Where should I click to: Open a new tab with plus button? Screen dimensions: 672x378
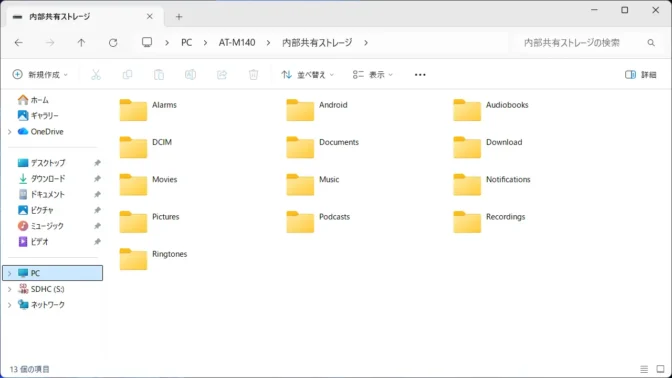(x=179, y=17)
